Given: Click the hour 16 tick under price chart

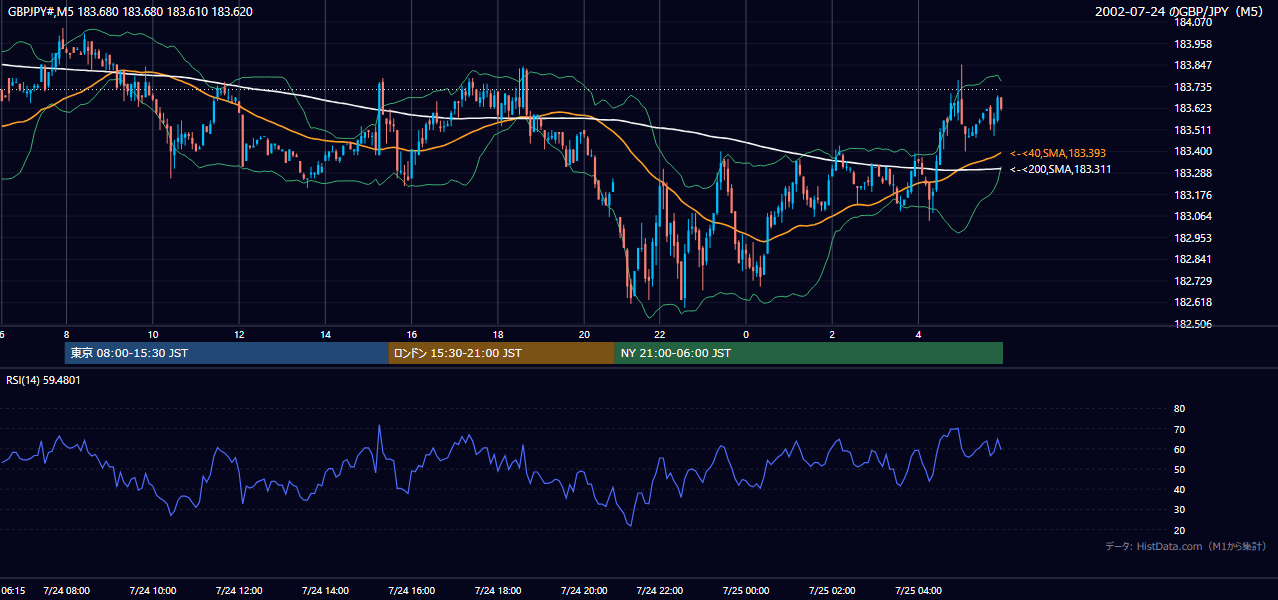Looking at the screenshot, I should click(x=411, y=334).
